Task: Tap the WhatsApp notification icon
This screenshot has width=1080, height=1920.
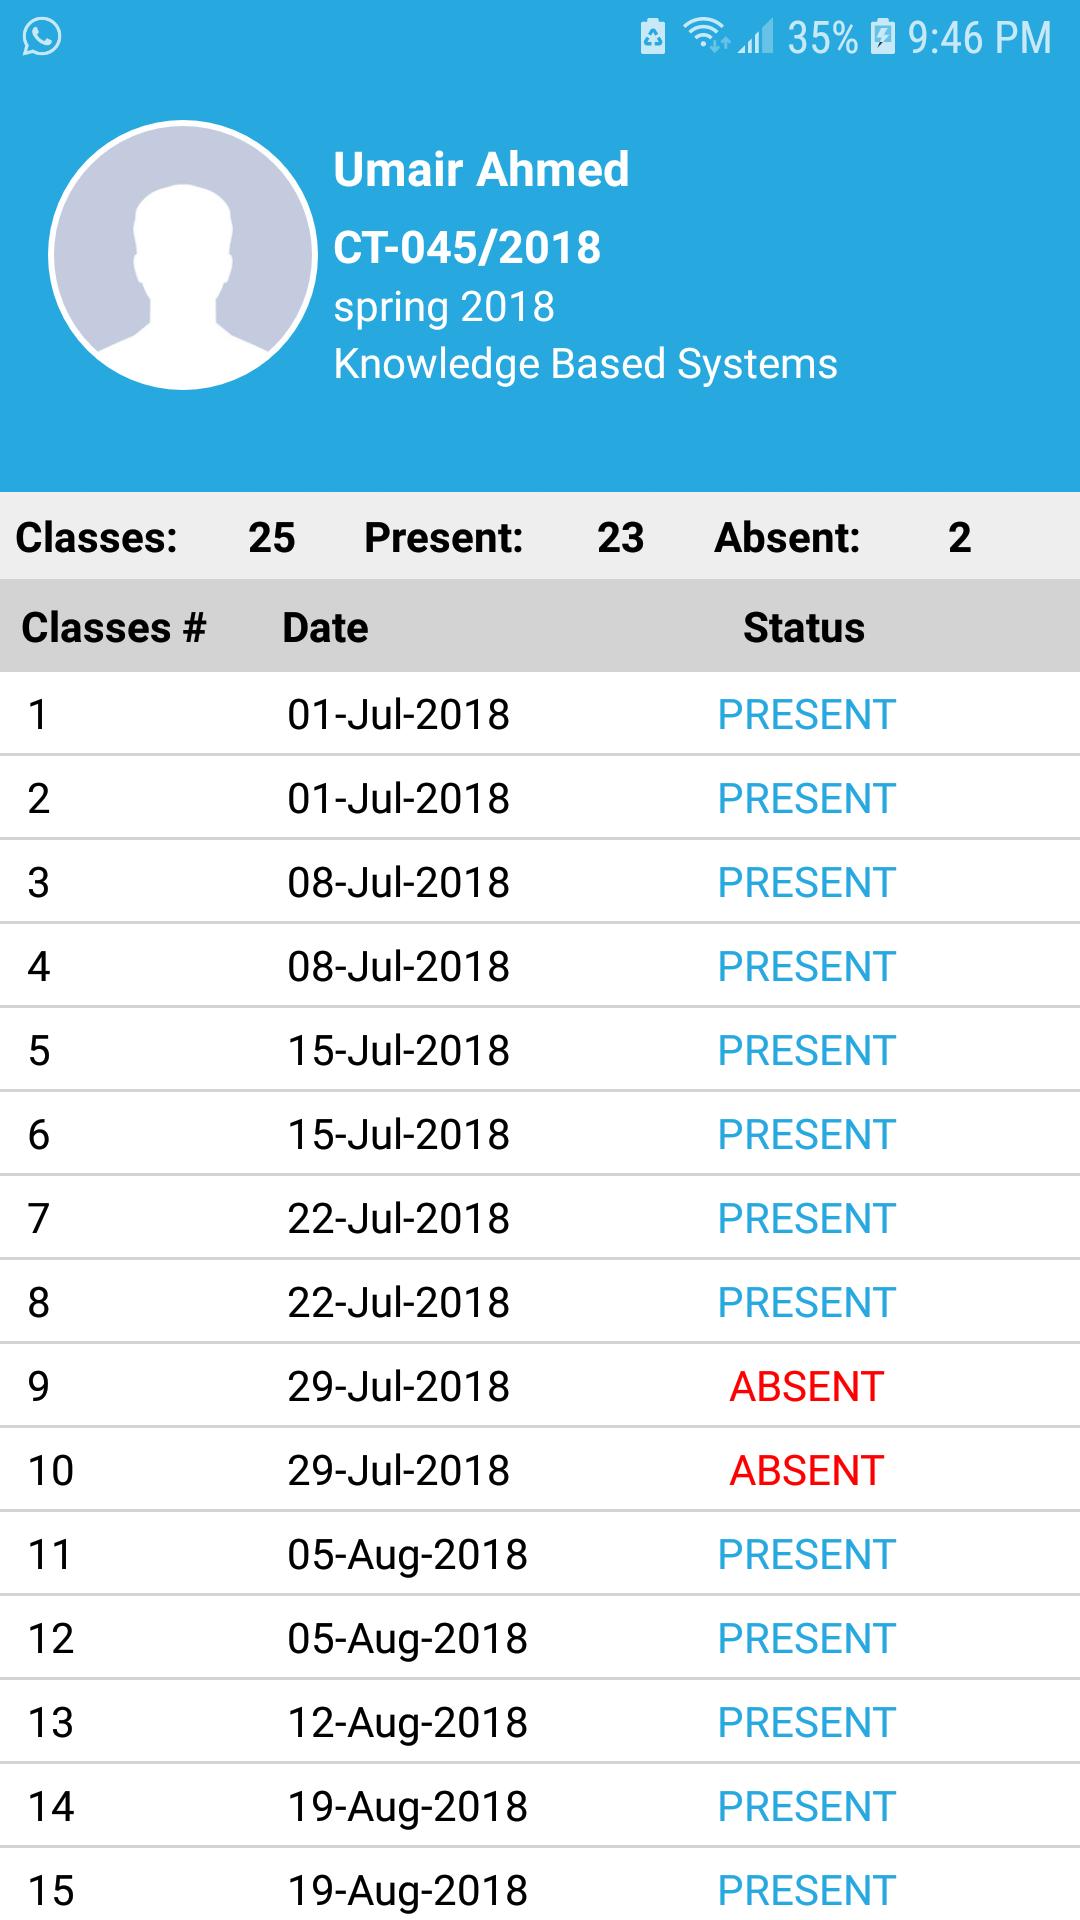Action: click(x=41, y=38)
